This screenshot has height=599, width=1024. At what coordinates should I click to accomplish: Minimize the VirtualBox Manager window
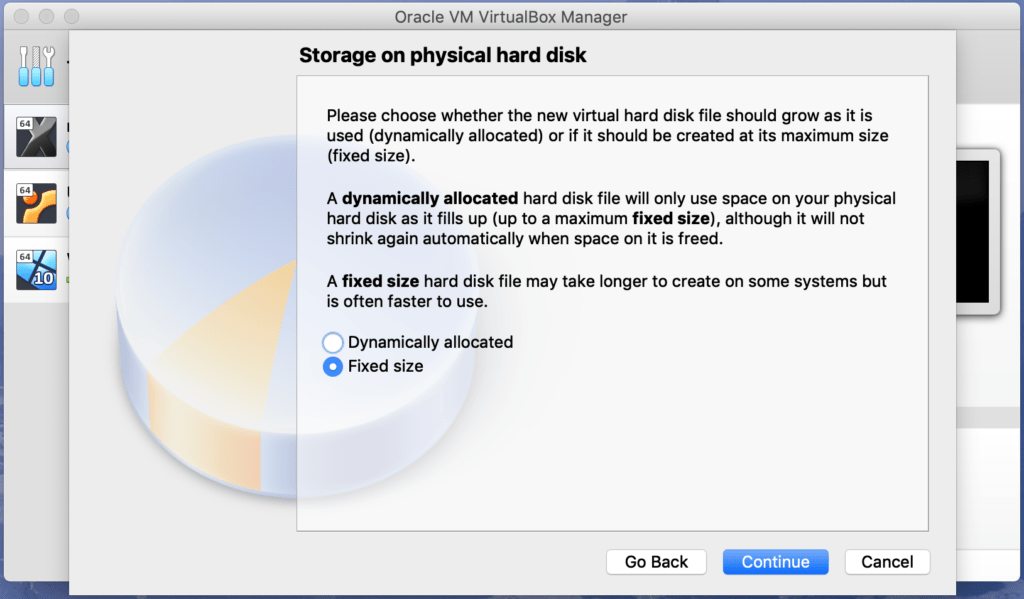[x=46, y=16]
